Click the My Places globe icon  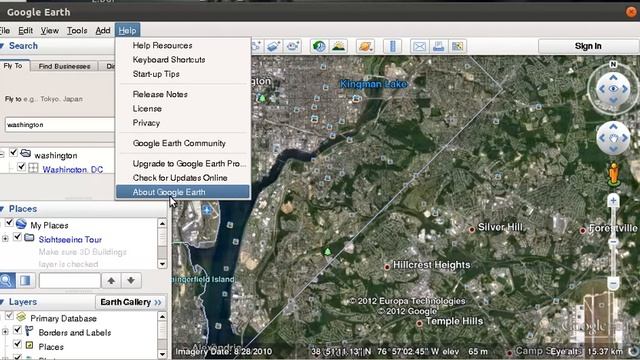[21, 224]
